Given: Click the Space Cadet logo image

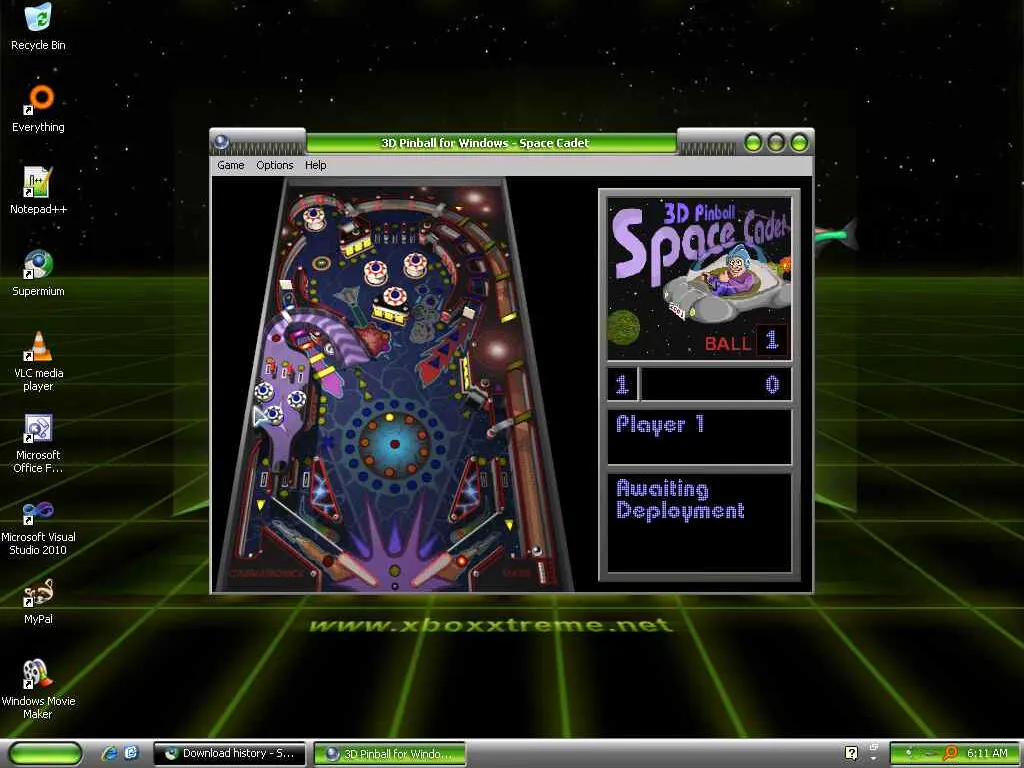Looking at the screenshot, I should point(699,278).
